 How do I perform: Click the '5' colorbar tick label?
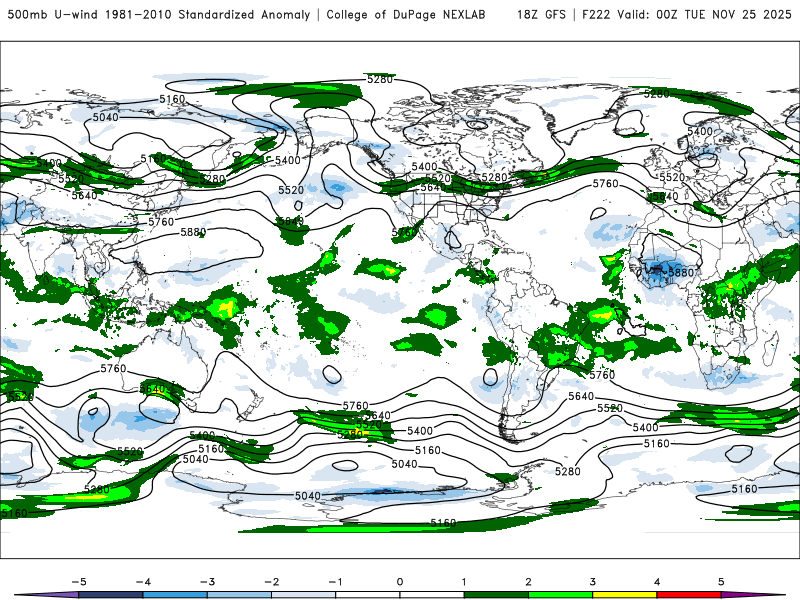(721, 582)
